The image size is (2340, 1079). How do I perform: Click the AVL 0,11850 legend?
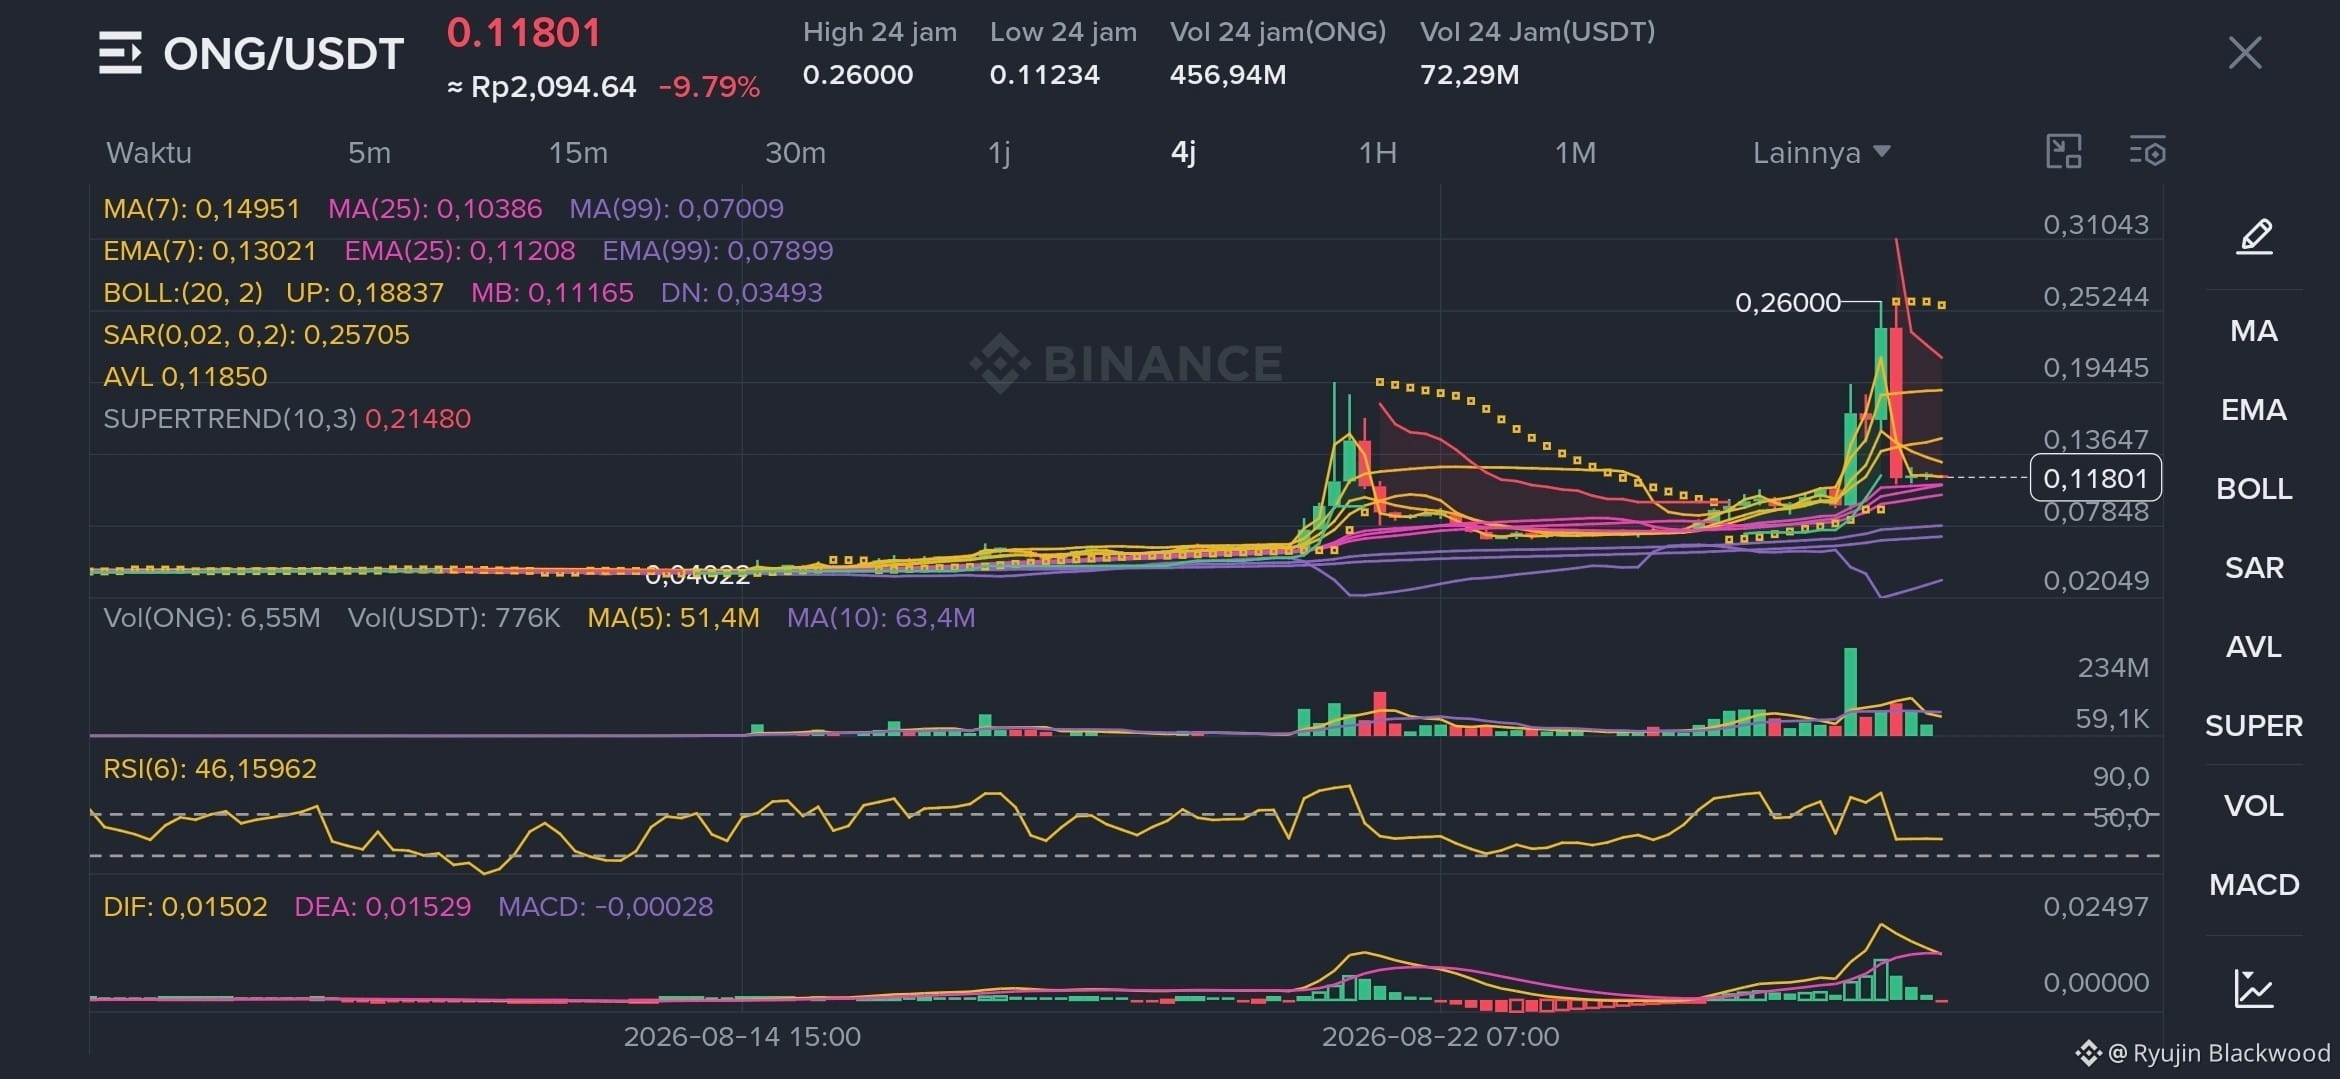pos(185,377)
